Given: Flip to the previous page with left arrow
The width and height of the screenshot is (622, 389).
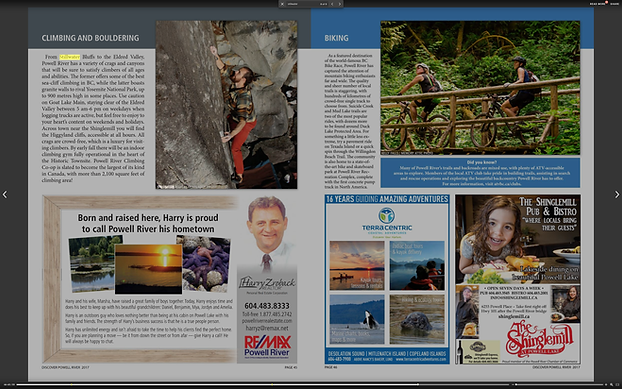Looking at the screenshot, I should pos(5,194).
